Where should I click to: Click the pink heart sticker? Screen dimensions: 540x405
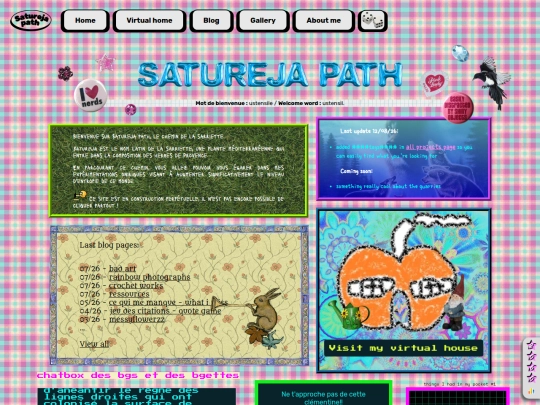pos(435,83)
